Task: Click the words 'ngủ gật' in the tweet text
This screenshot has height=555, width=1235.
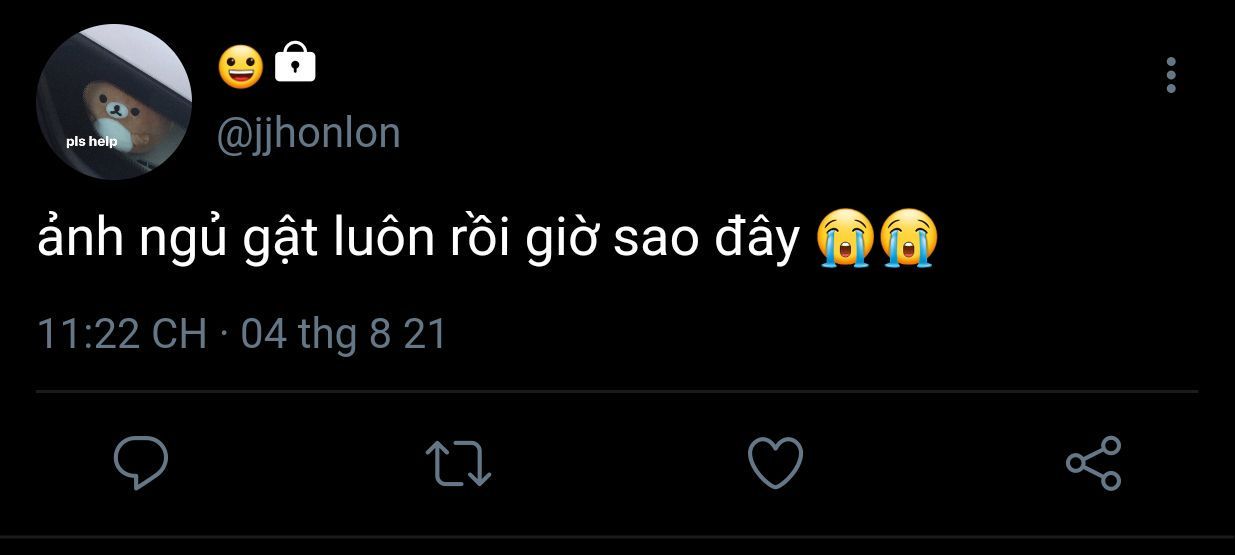Action: coord(229,242)
